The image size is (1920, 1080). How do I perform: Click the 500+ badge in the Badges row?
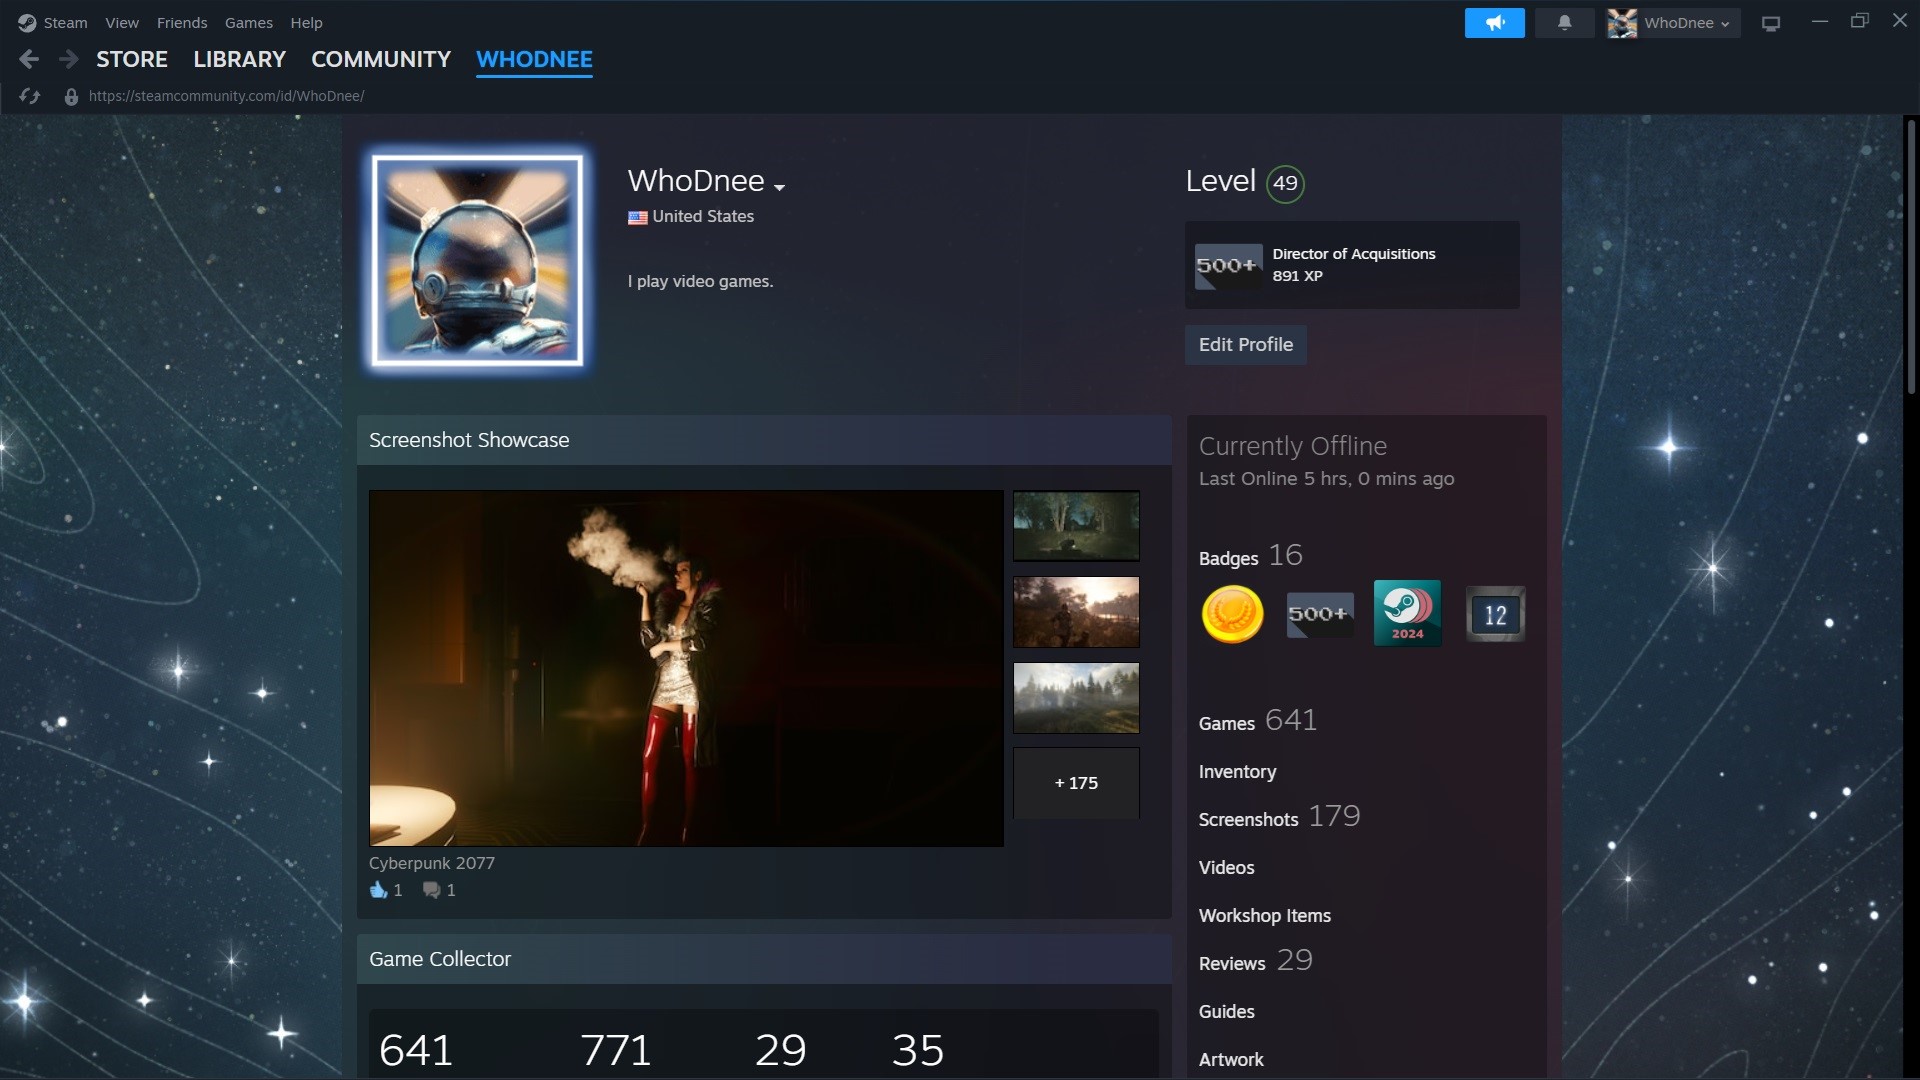point(1320,613)
